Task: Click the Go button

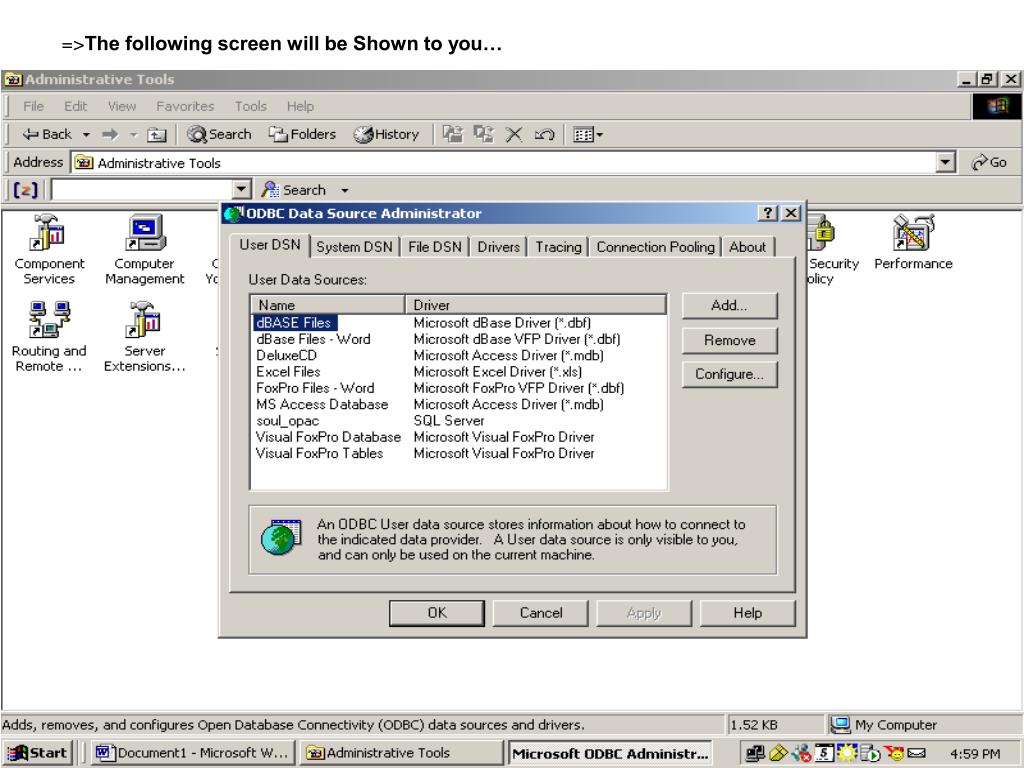Action: [x=989, y=162]
